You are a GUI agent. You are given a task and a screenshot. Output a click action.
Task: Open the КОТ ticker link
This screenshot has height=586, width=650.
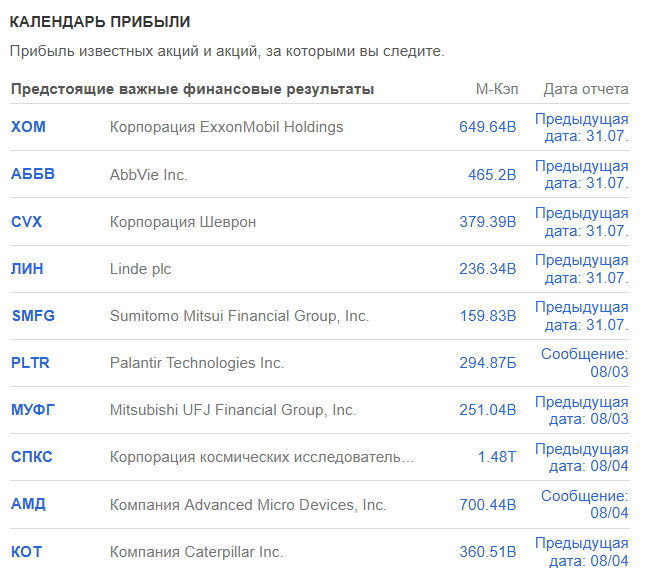point(27,552)
